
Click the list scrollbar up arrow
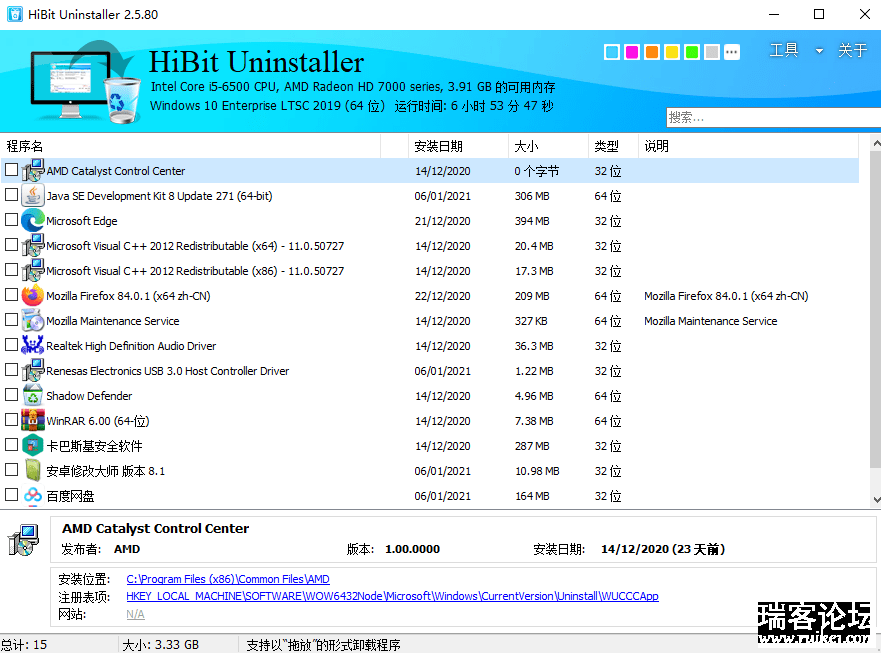tap(876, 144)
